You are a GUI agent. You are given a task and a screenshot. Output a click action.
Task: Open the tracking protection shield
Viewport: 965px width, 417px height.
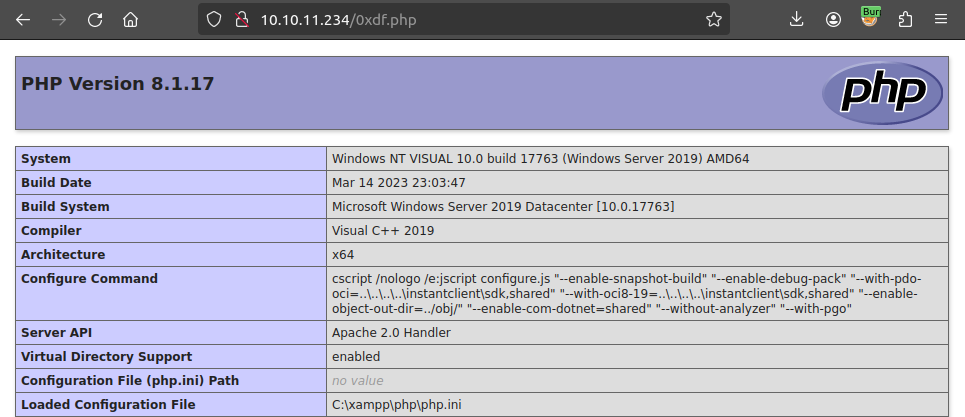[212, 19]
